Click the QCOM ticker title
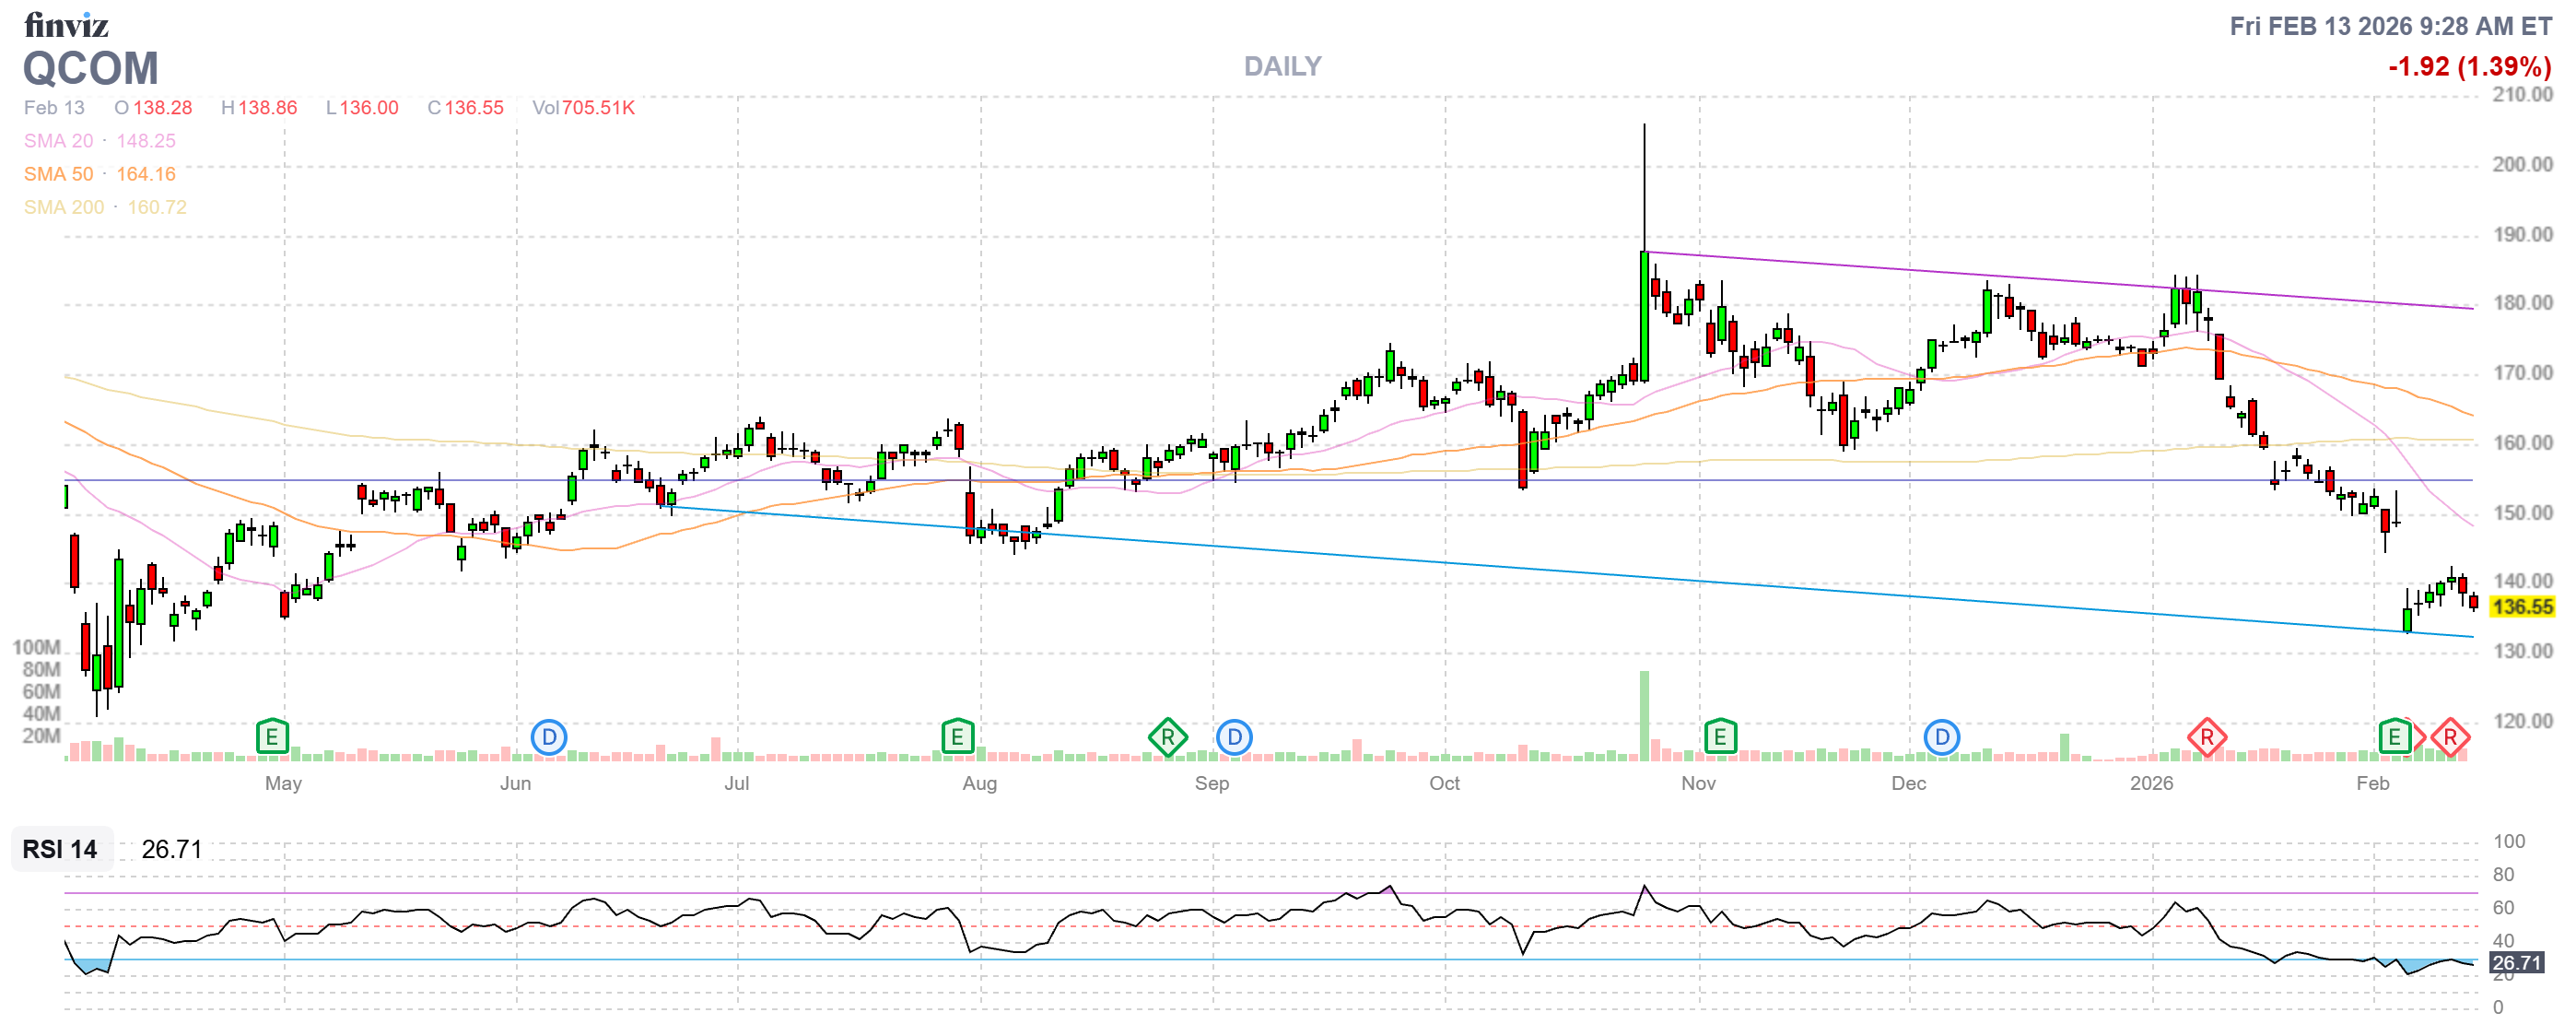 (90, 69)
